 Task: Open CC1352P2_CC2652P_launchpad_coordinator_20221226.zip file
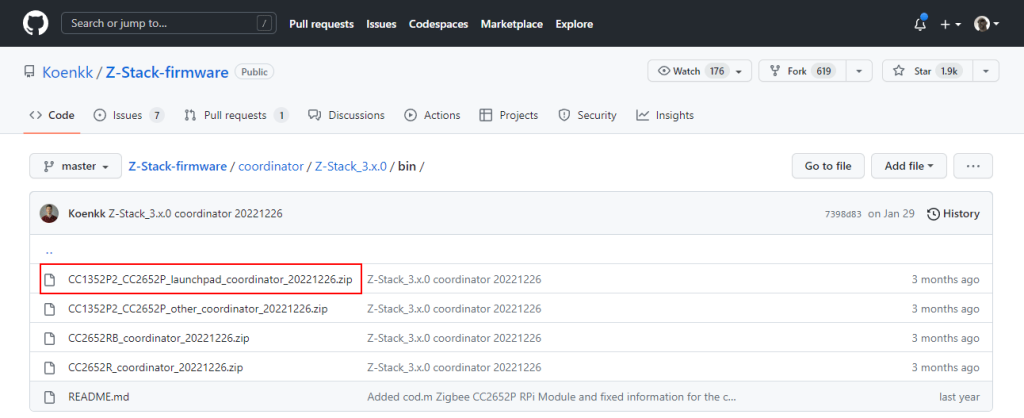209,279
